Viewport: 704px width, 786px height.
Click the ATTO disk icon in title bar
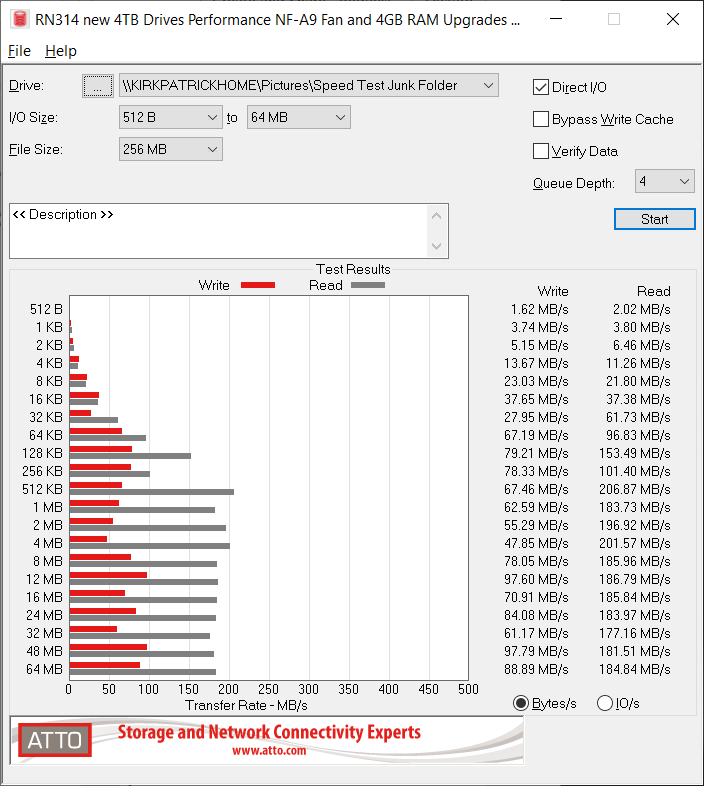coord(20,19)
